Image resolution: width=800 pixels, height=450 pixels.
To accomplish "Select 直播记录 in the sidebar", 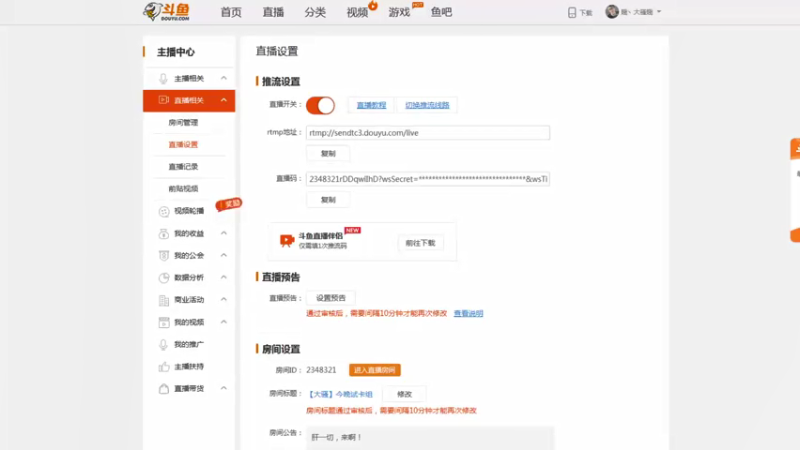I will [x=183, y=167].
